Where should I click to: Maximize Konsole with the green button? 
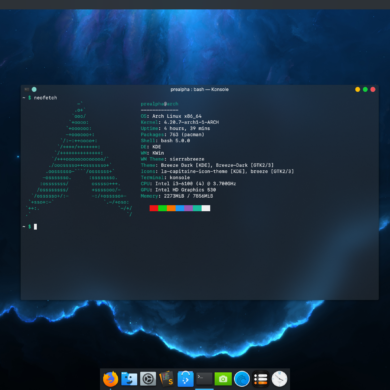pos(365,89)
